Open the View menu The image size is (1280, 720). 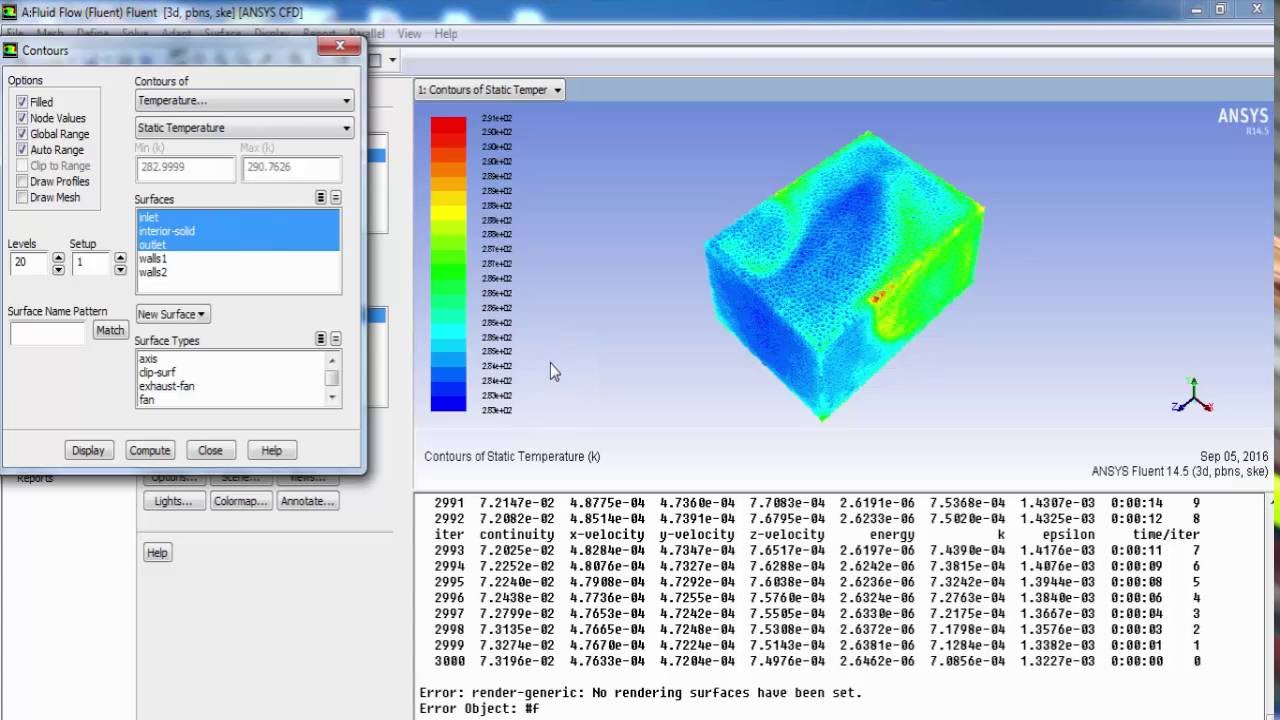click(409, 34)
